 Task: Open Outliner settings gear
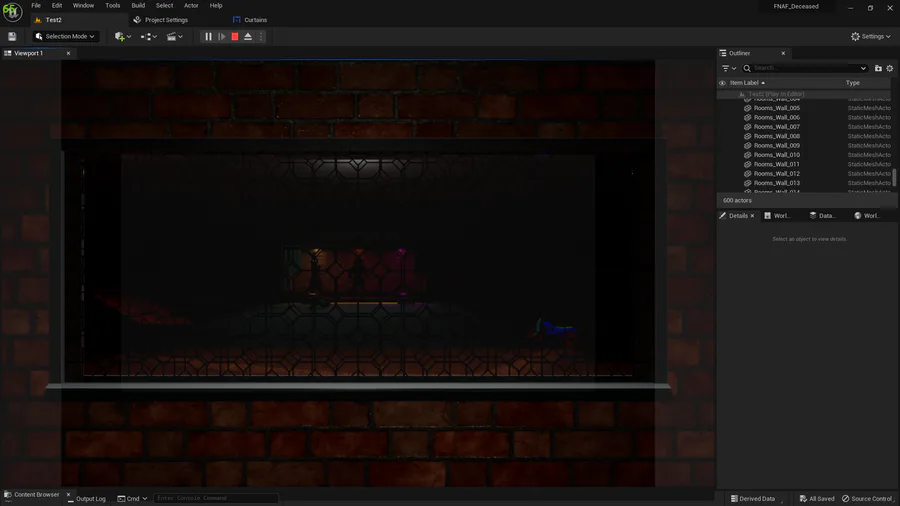point(890,68)
